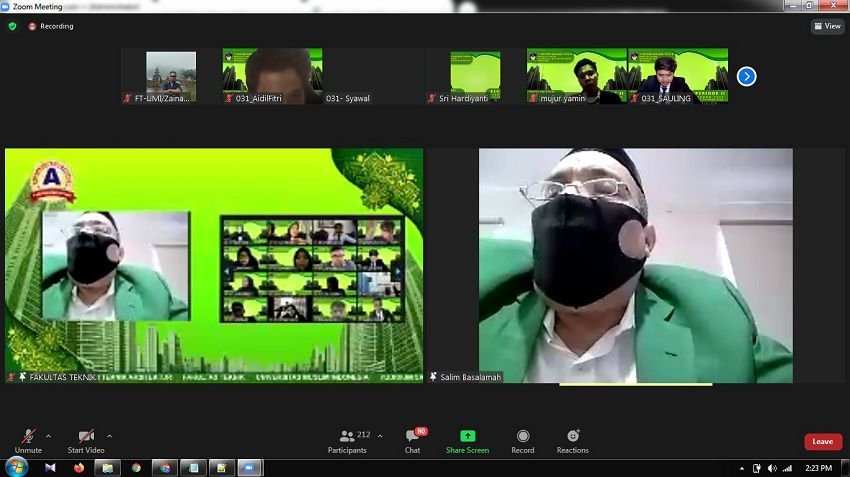850x477 pixels.
Task: Click the Recording status indicator
Action: 50,26
